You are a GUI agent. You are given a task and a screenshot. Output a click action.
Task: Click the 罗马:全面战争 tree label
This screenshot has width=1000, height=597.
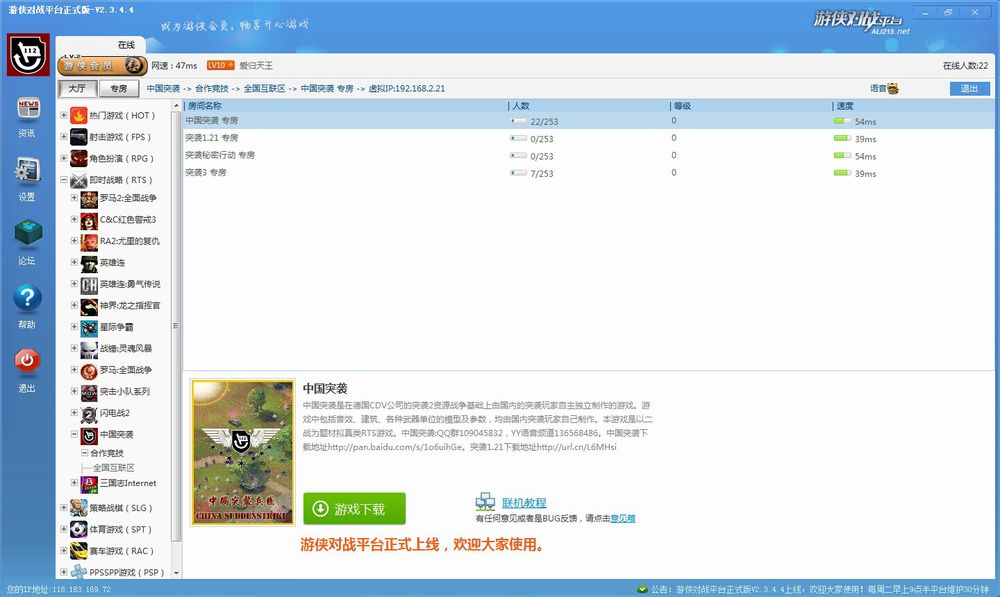(126, 371)
